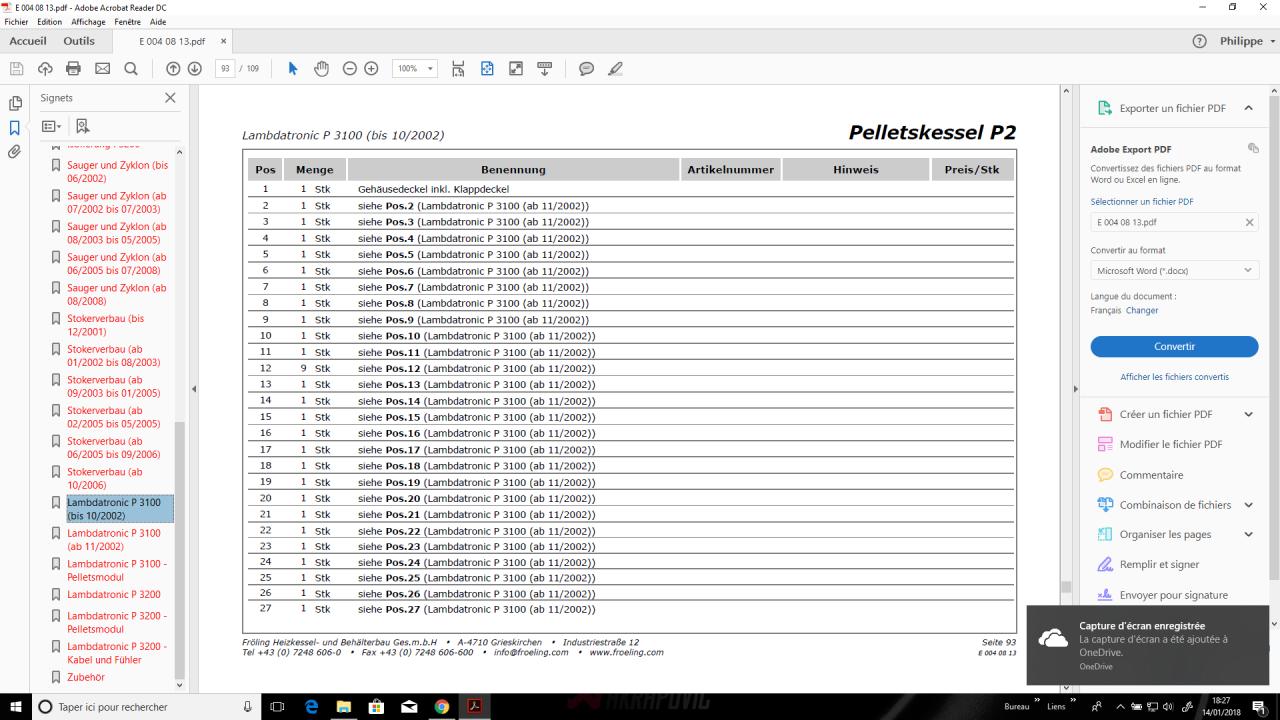Go to next page arrow
This screenshot has height=720, width=1280.
(x=195, y=69)
